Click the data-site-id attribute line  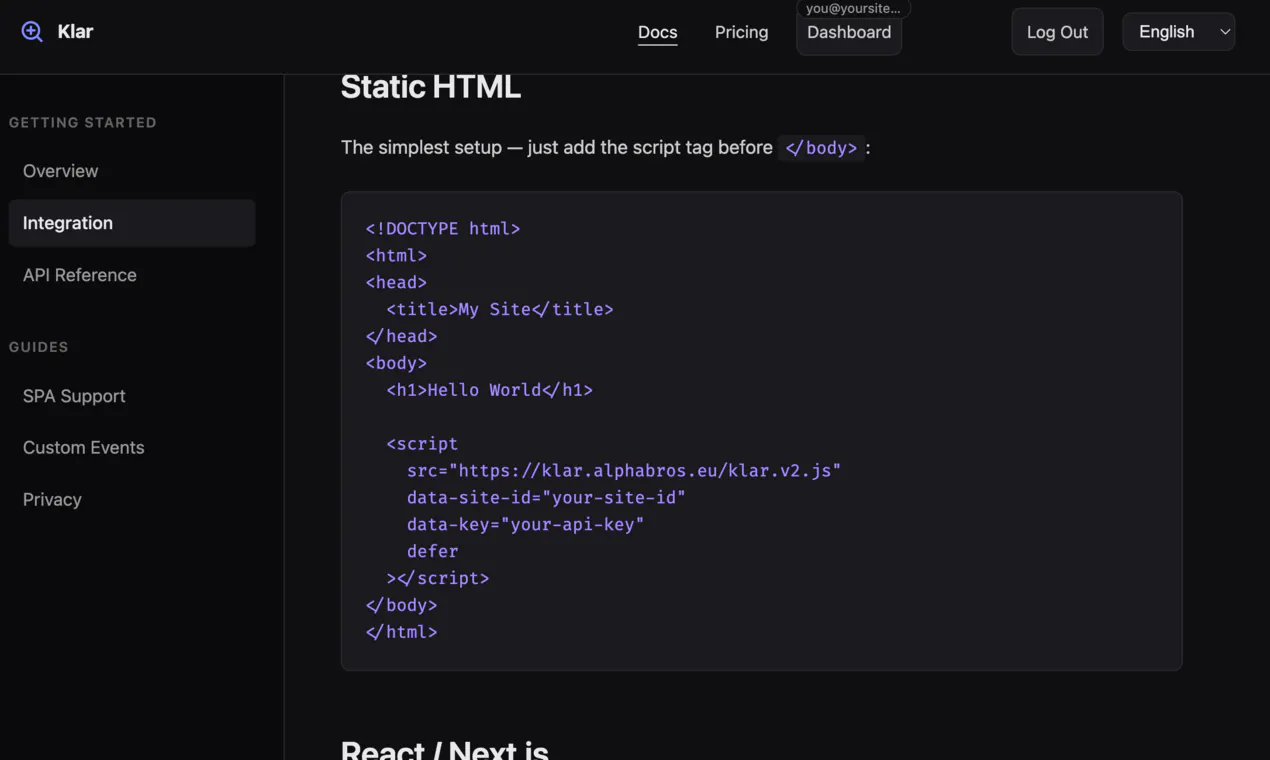546,498
